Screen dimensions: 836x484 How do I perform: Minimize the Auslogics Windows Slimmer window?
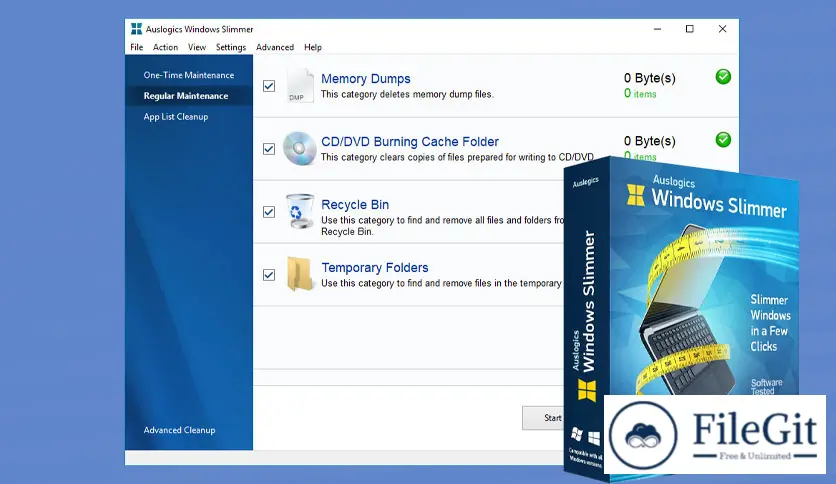click(x=657, y=29)
